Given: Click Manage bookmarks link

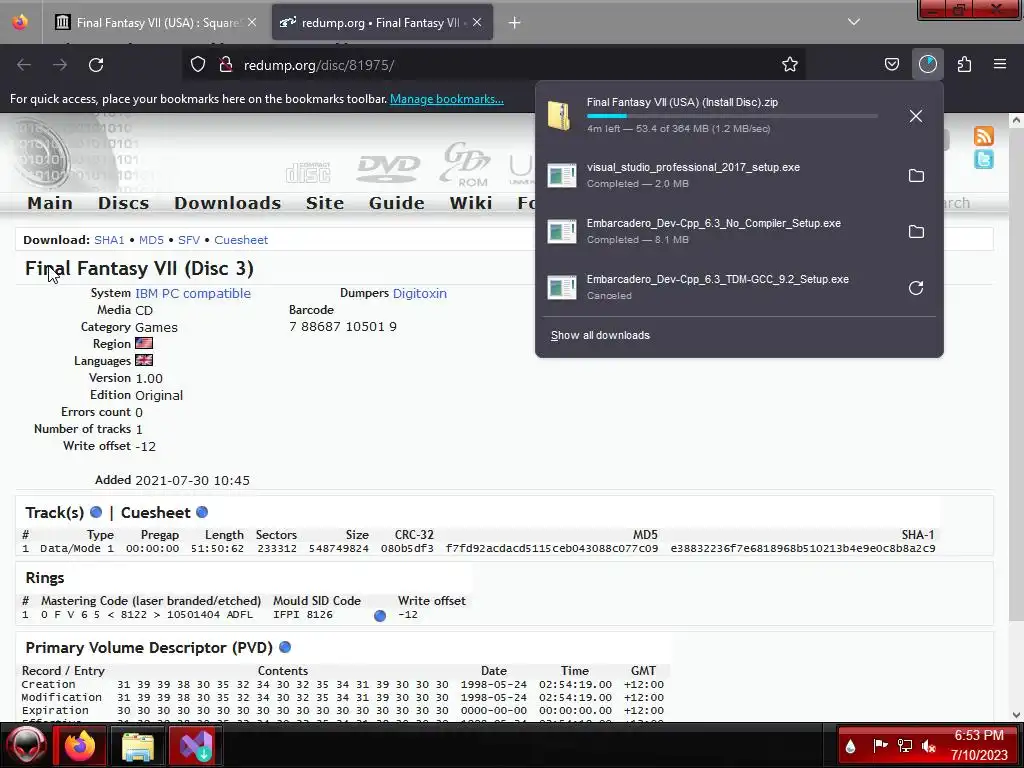Looking at the screenshot, I should pos(447,99).
